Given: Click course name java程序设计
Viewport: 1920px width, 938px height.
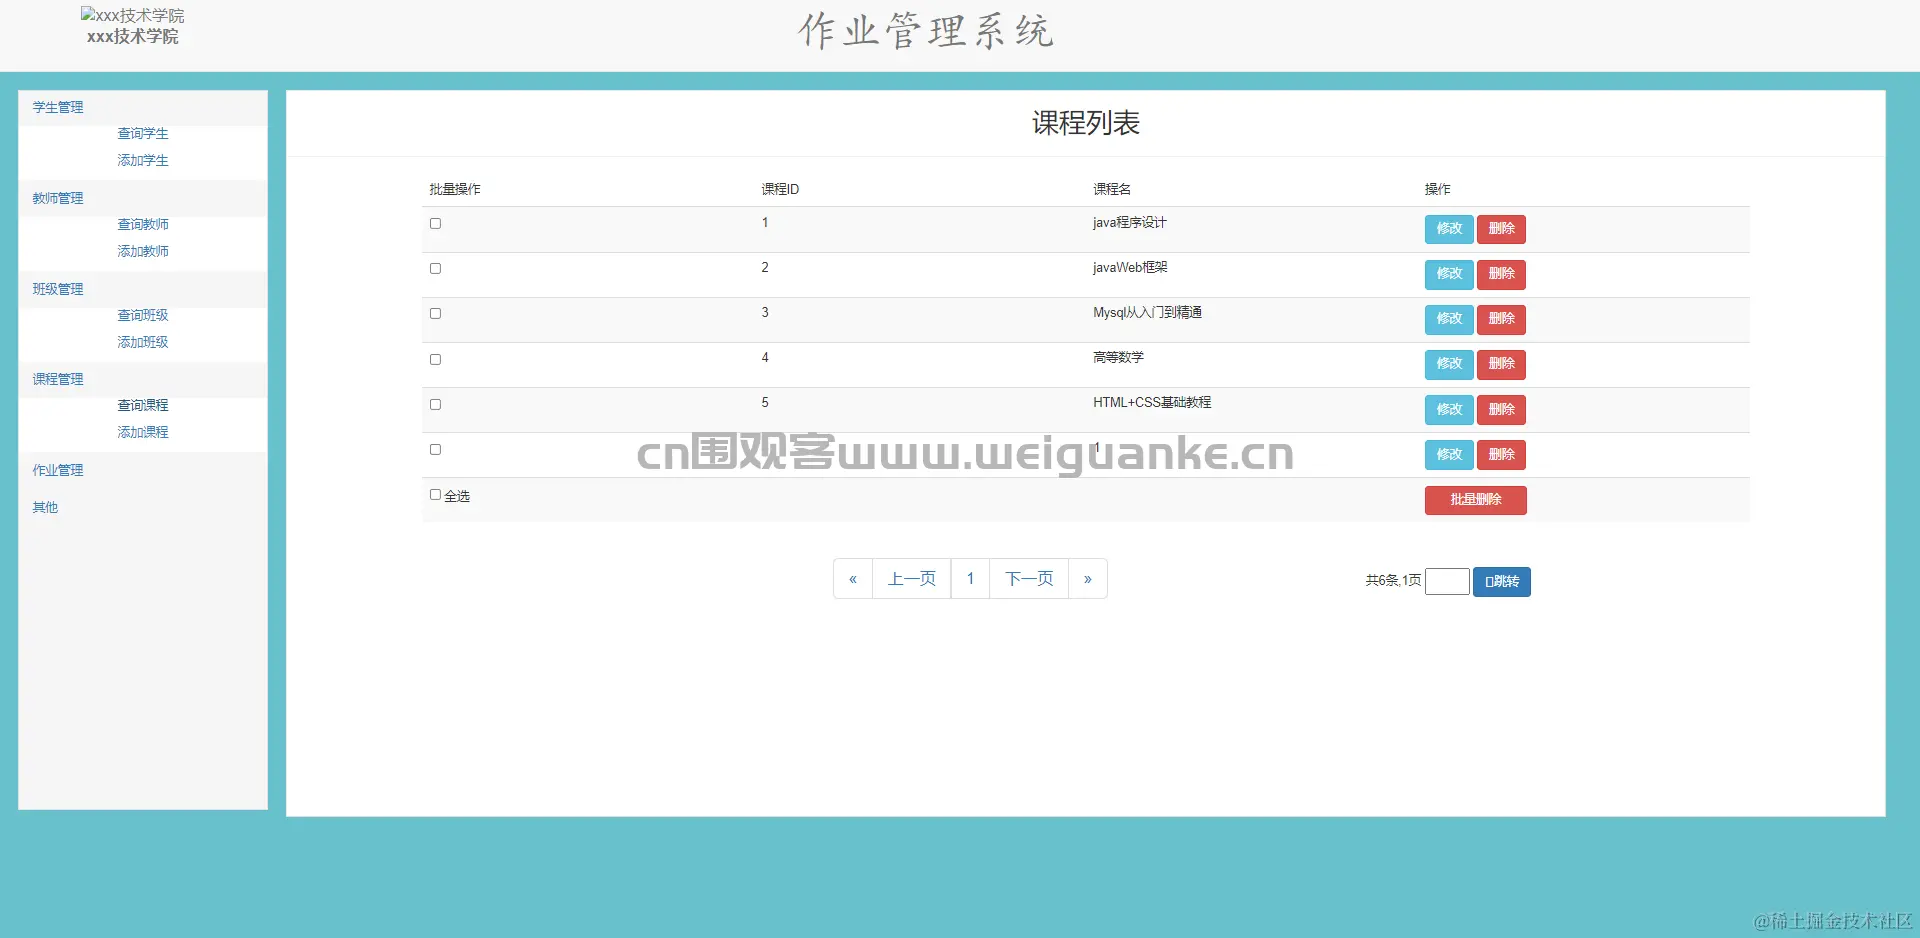Looking at the screenshot, I should (1130, 223).
